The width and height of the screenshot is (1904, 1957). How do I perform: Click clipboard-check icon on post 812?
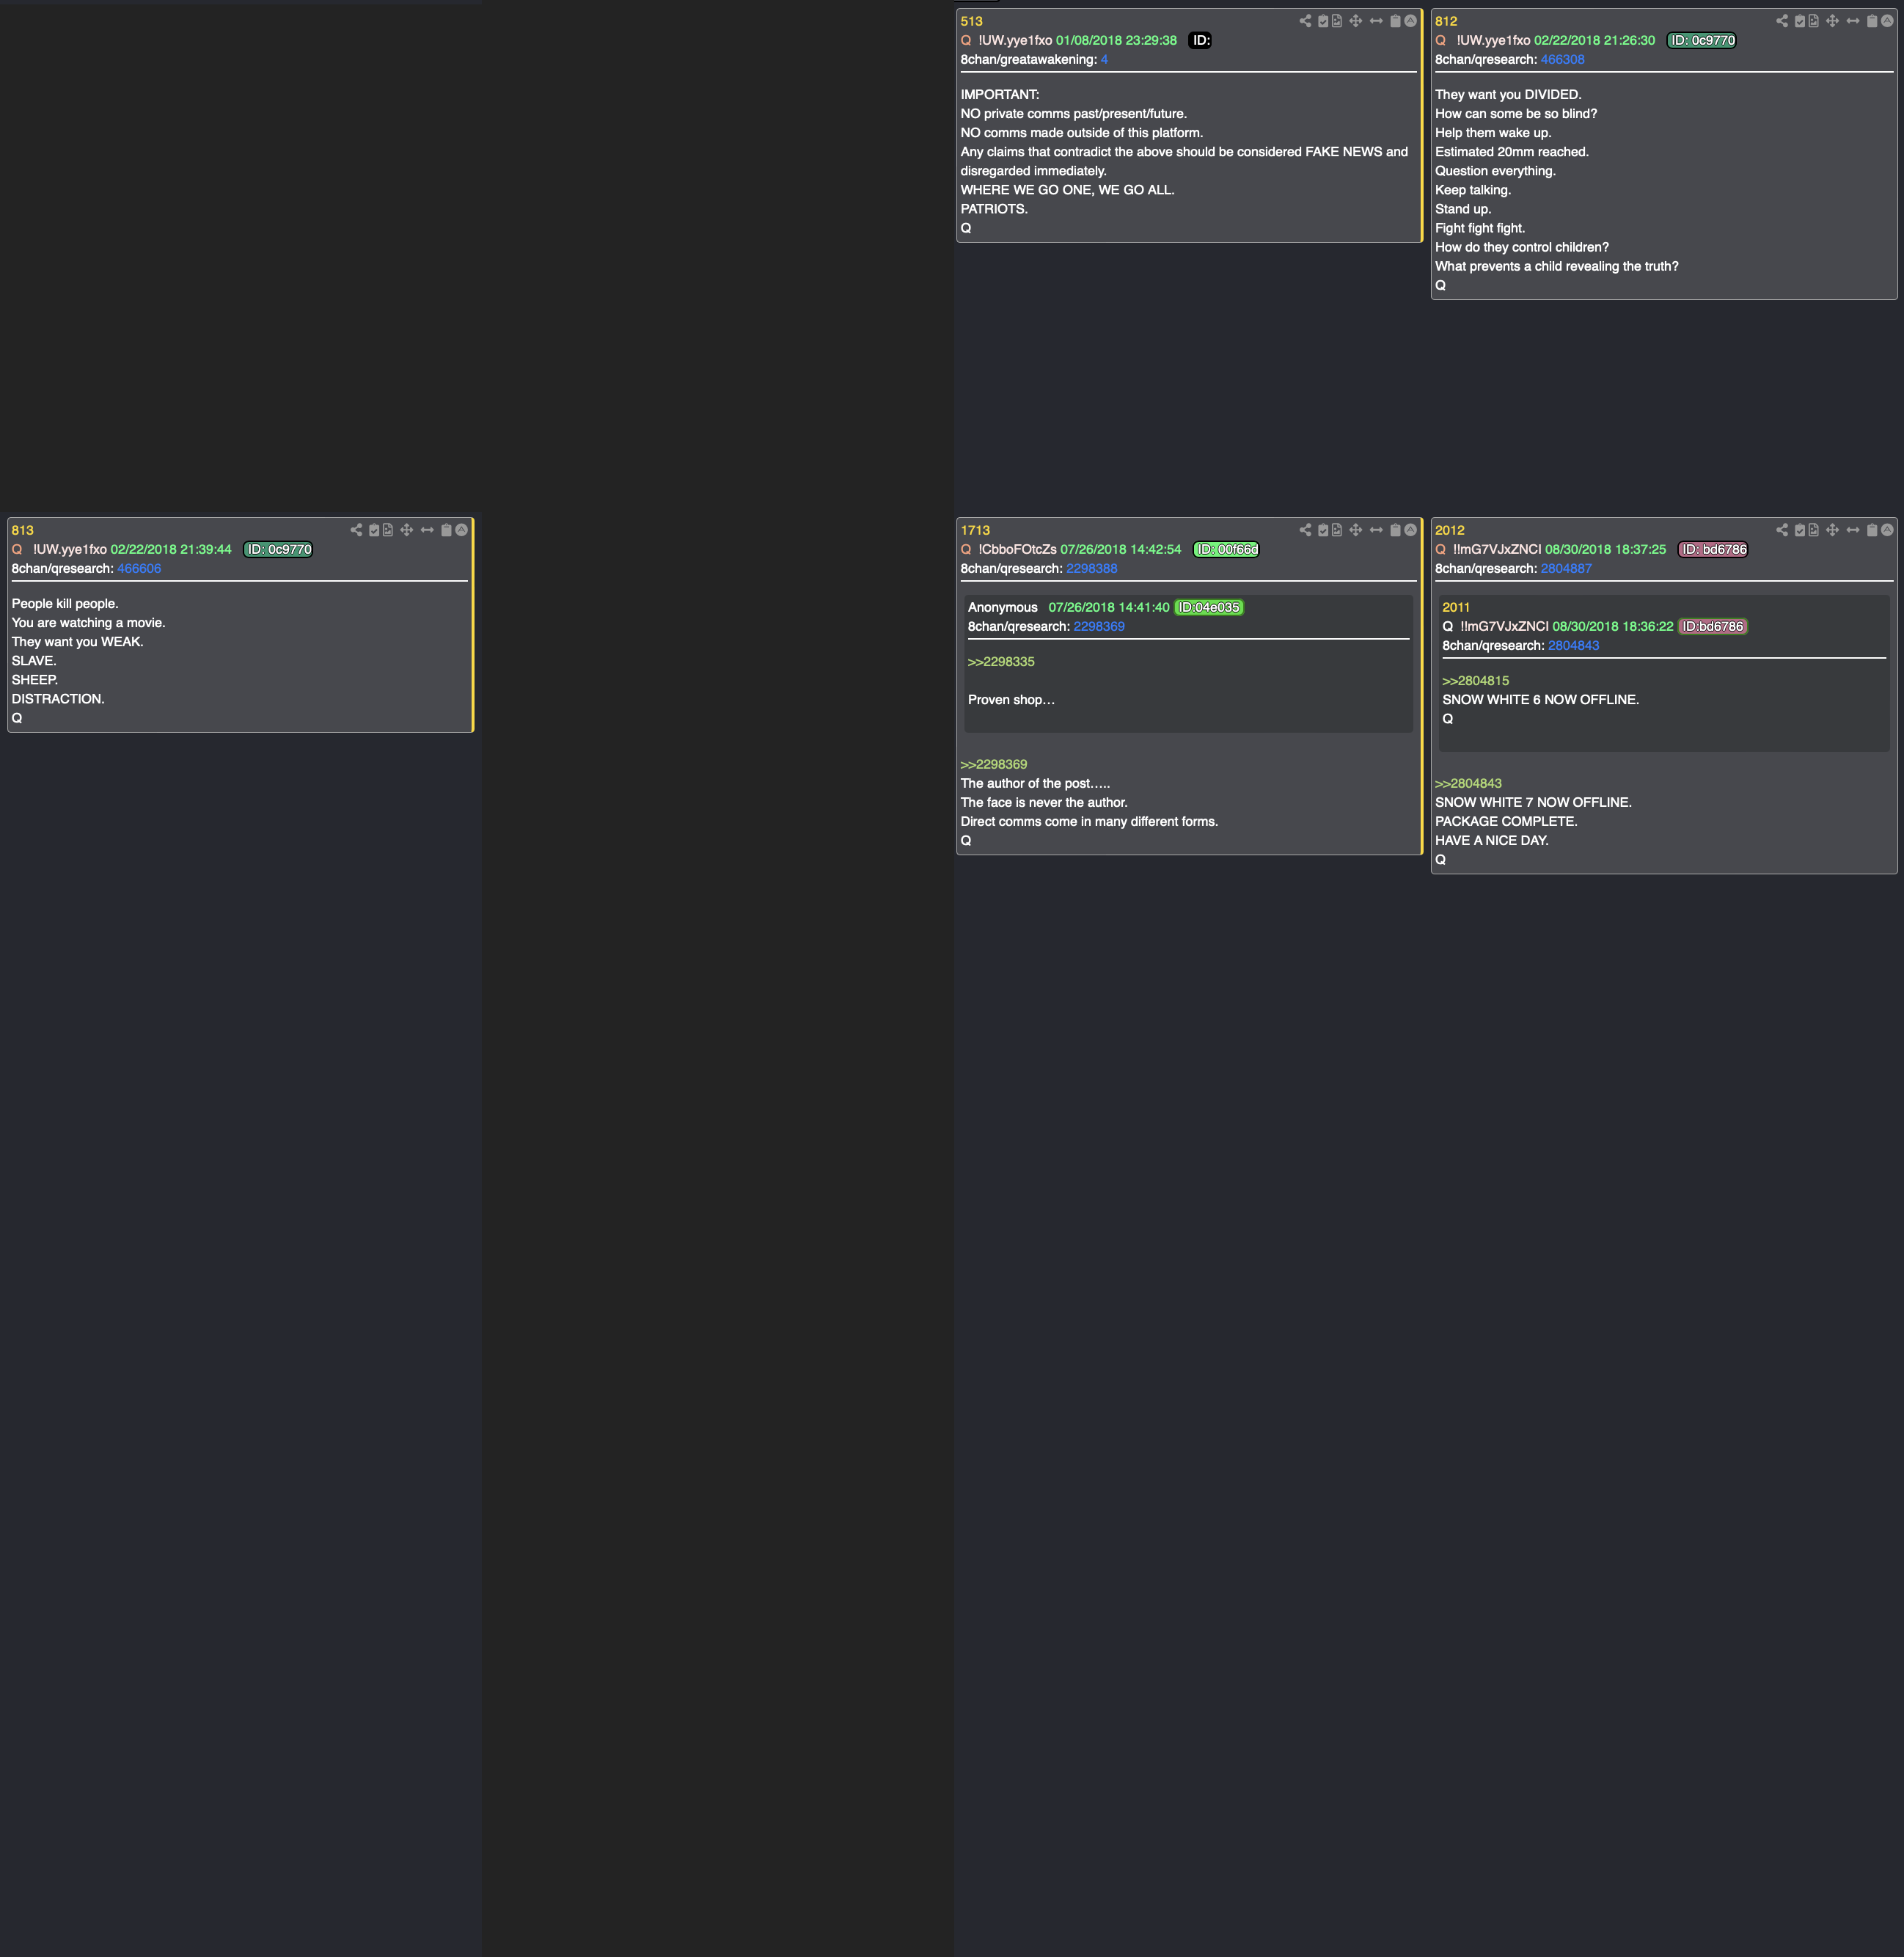(1800, 21)
